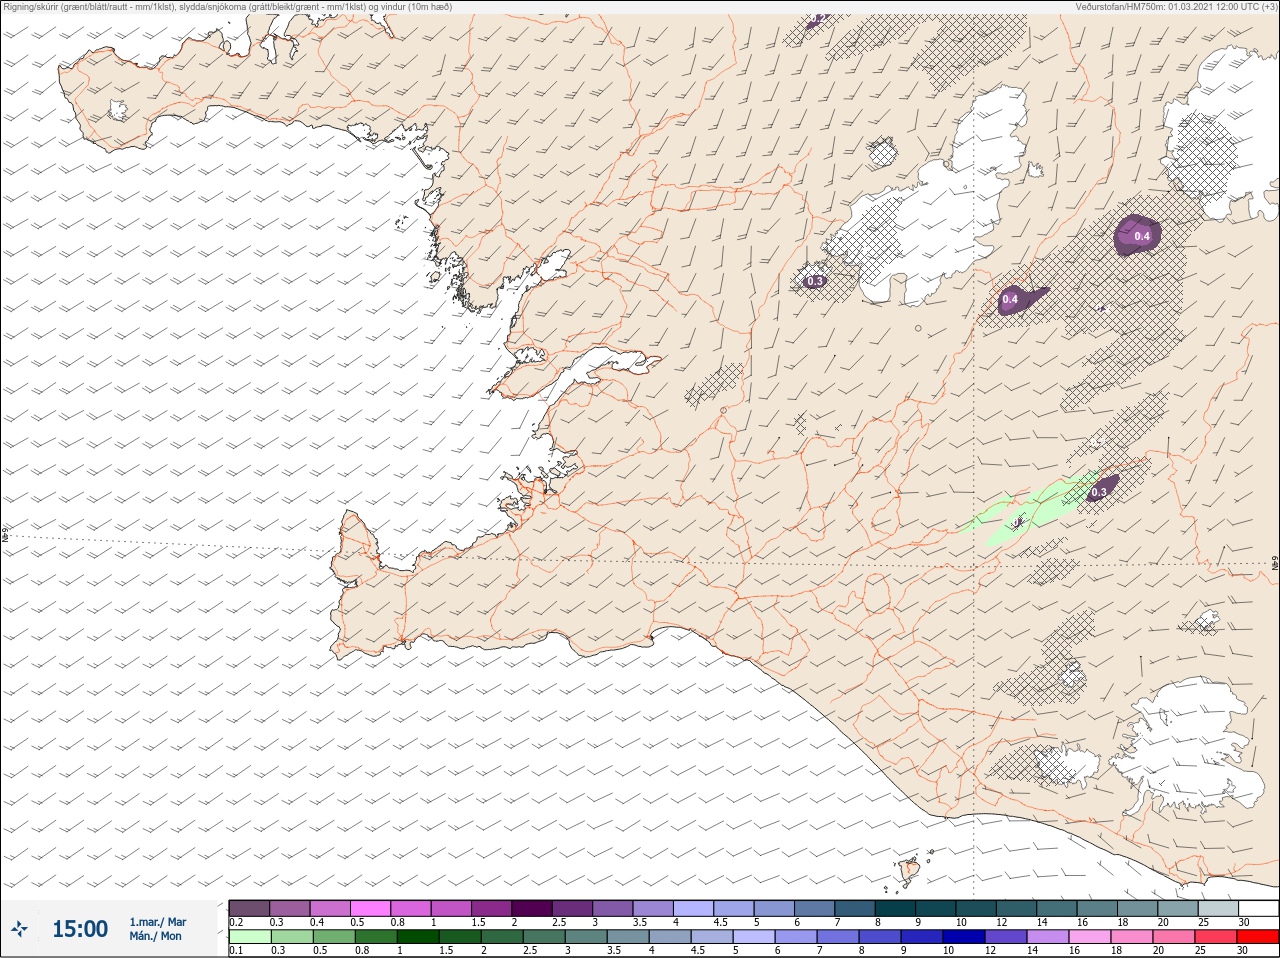Click the map title text starting 'Rigning/skúrir'
Viewport: 1280px width, 958px height.
pyautogui.click(x=227, y=7)
